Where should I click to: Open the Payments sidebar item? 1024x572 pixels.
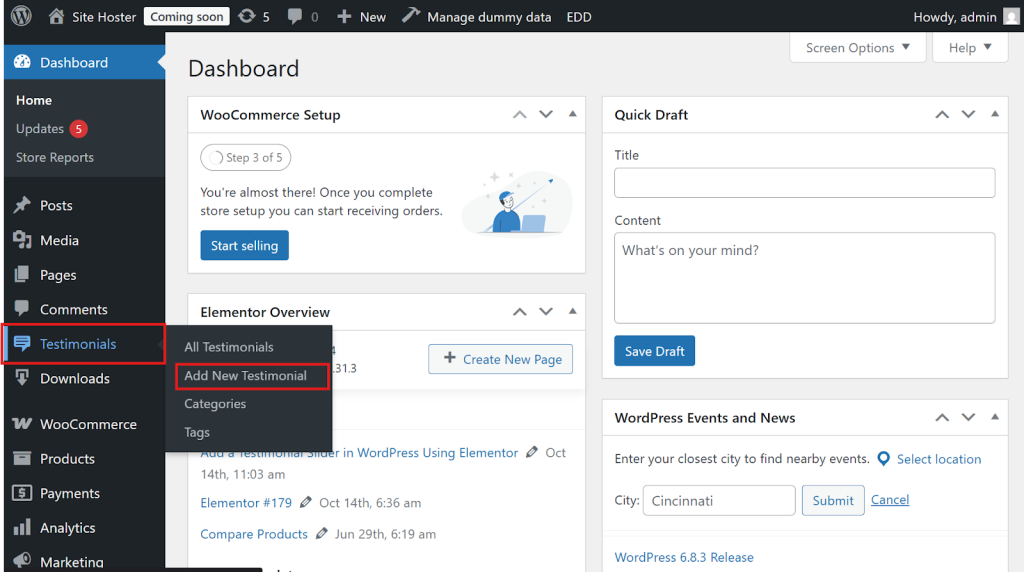click(69, 493)
